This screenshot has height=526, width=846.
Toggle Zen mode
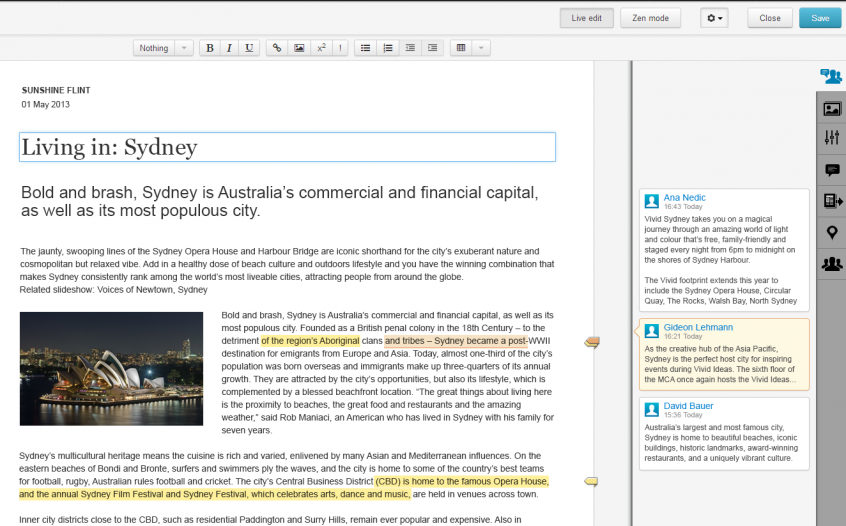click(x=650, y=18)
